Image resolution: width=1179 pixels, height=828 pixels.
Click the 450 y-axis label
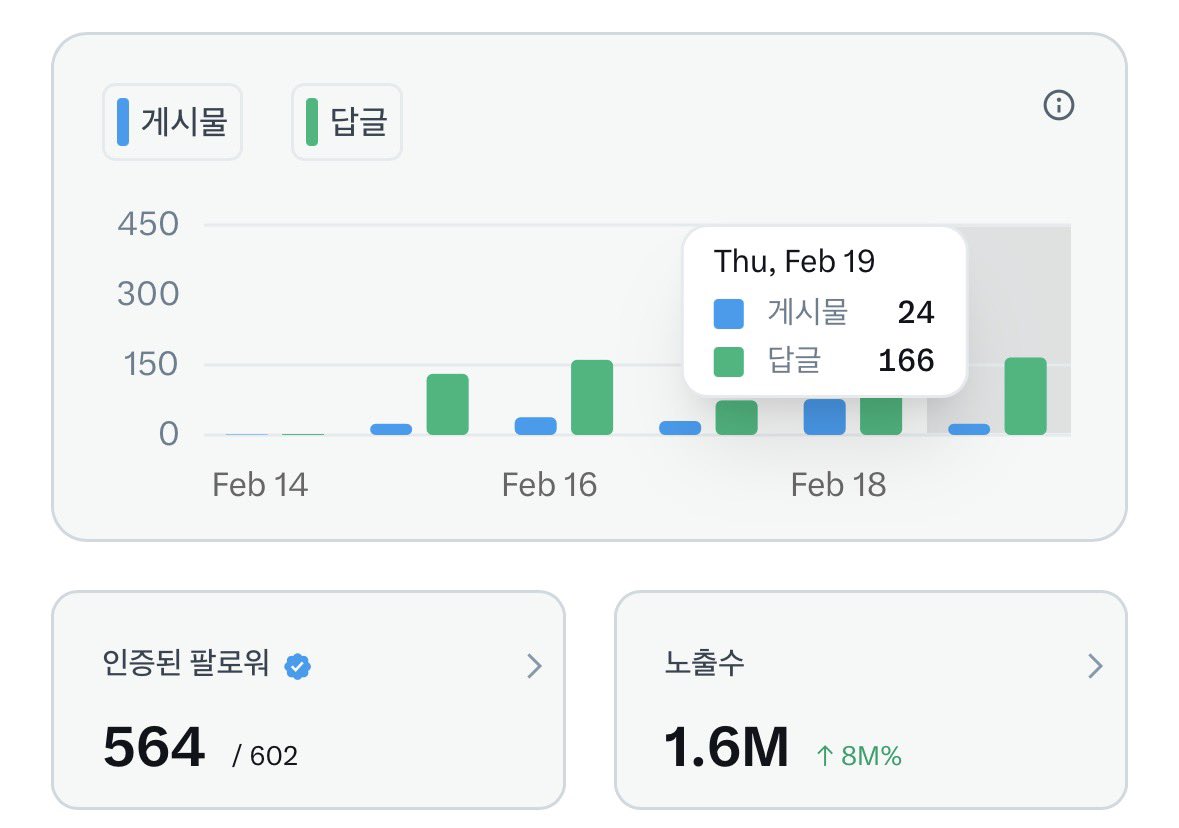coord(148,224)
